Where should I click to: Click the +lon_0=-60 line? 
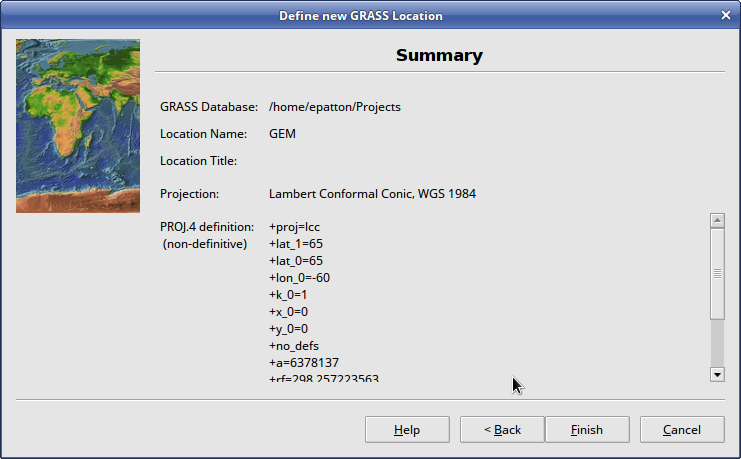coord(299,278)
